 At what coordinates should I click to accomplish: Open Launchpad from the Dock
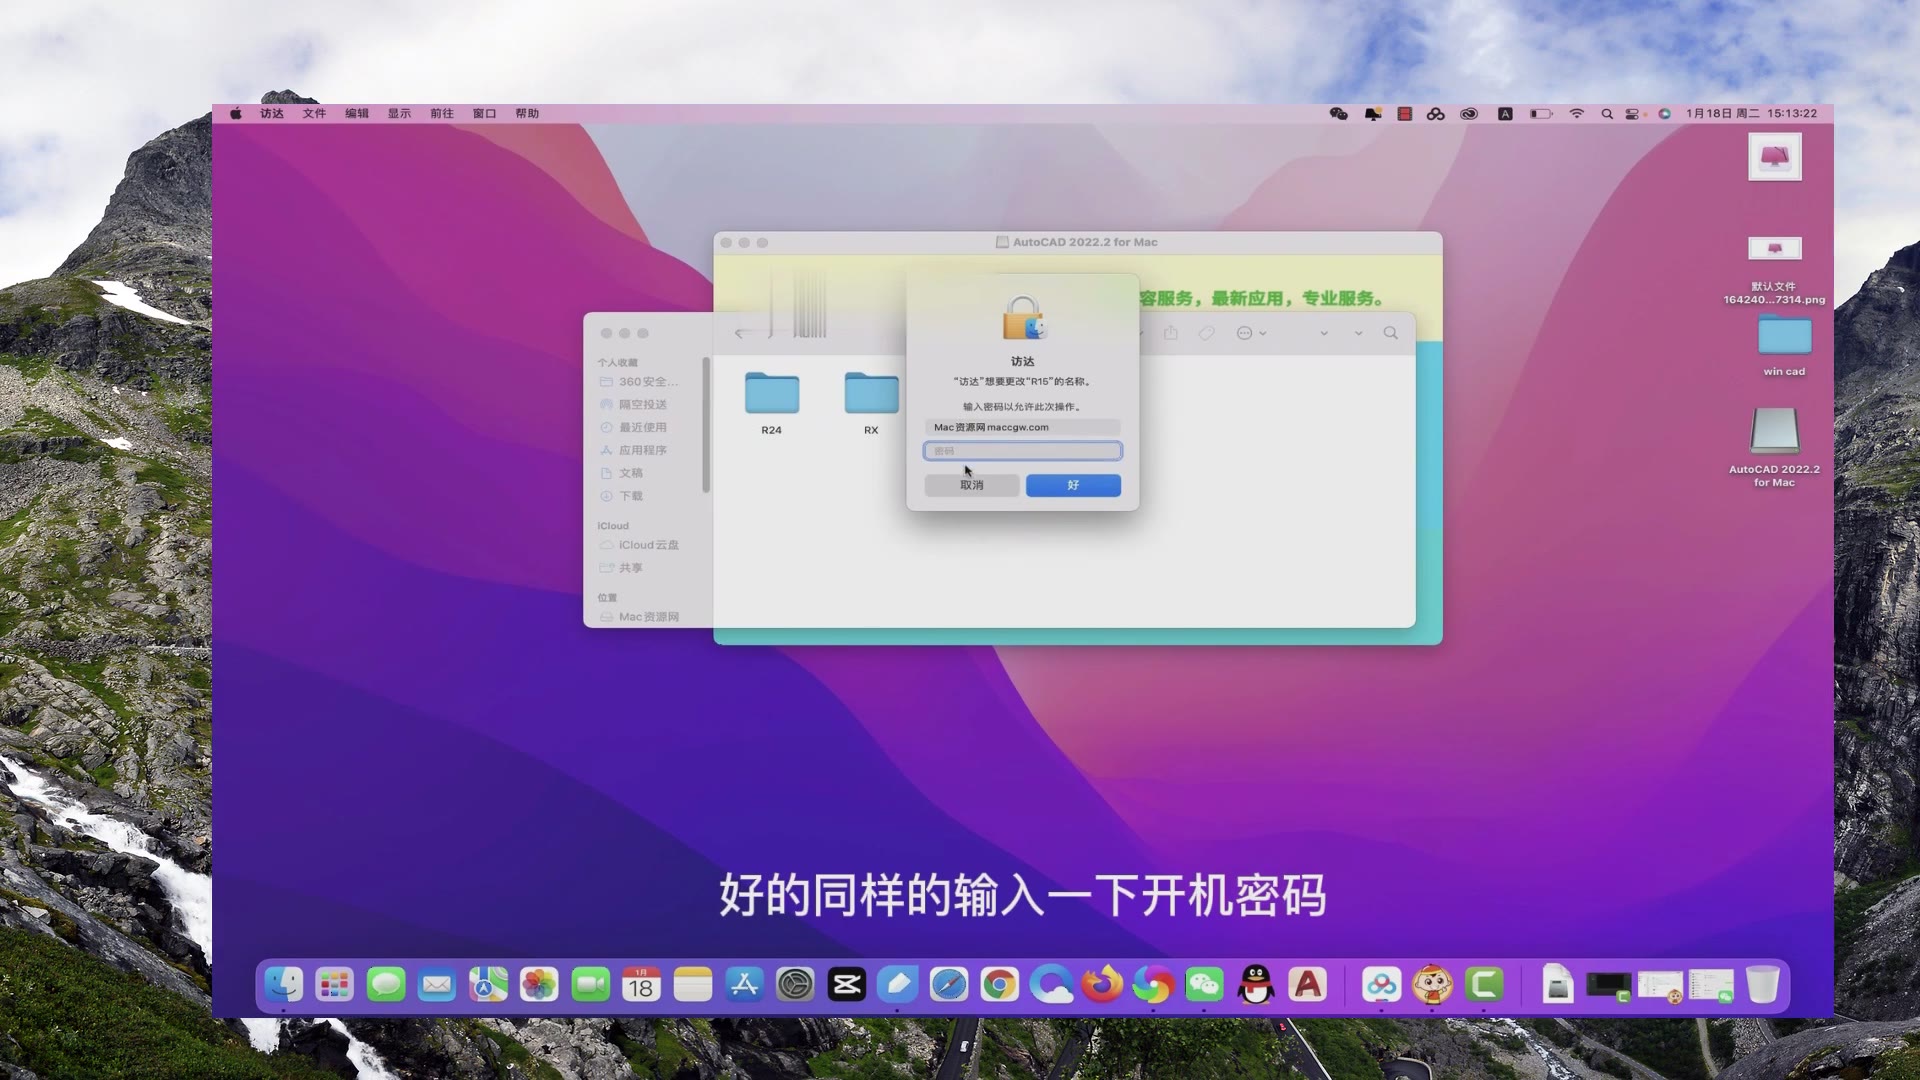click(334, 985)
